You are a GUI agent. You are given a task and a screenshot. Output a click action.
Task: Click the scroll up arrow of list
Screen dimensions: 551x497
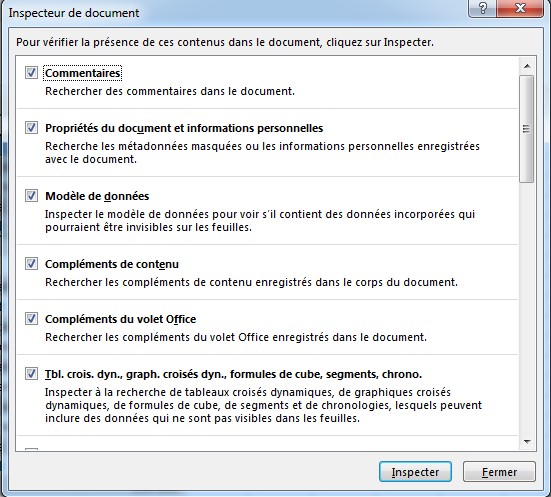coord(527,66)
